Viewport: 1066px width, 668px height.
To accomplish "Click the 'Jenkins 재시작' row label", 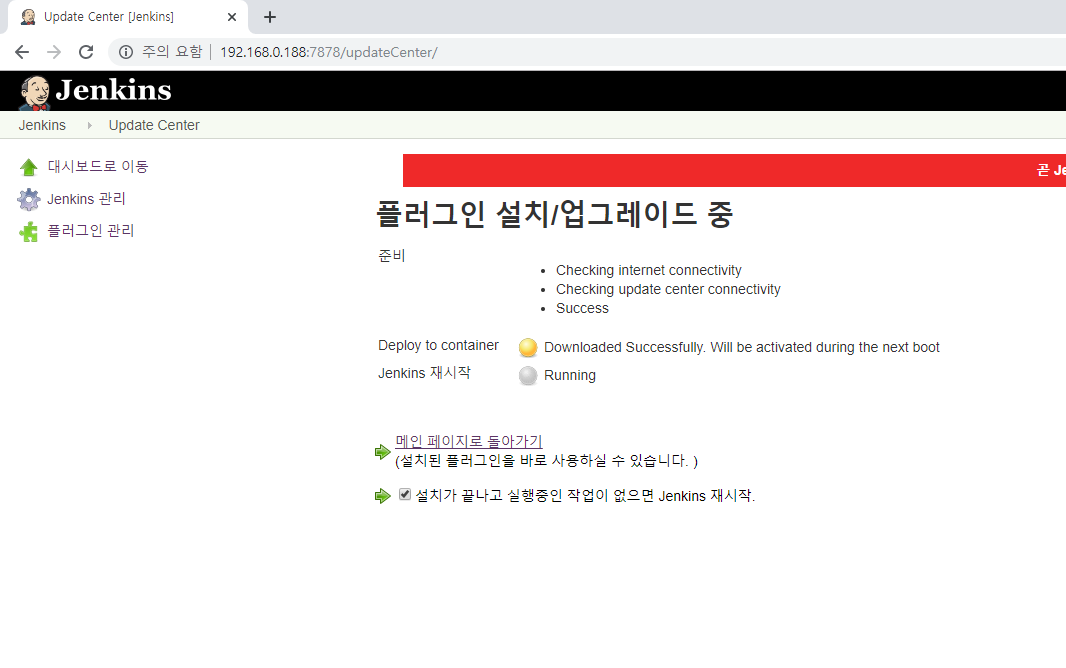I will coord(424,373).
